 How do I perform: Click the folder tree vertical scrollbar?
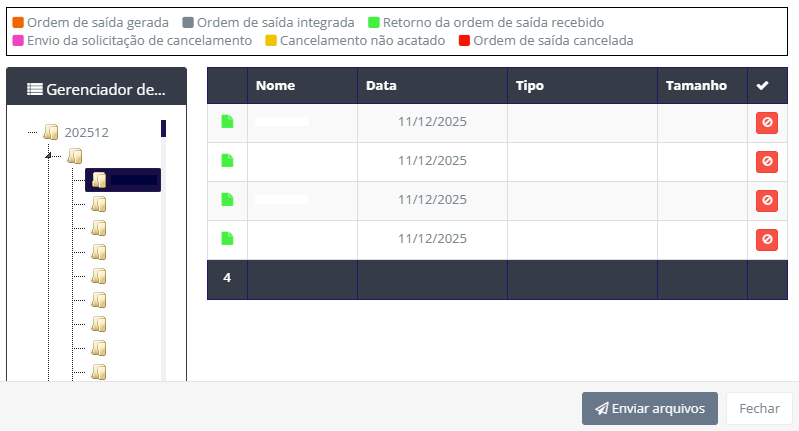click(x=163, y=250)
